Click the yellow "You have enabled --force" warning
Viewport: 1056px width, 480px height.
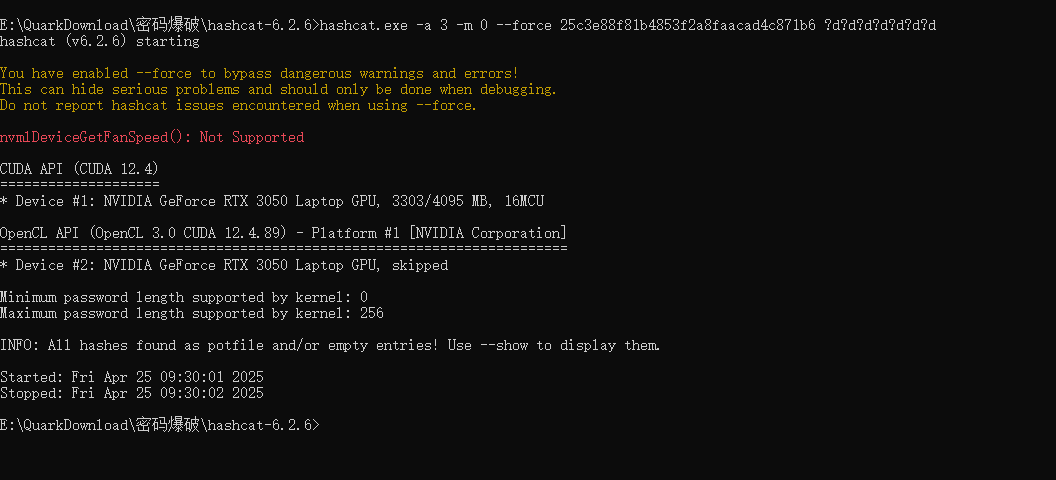(x=259, y=73)
